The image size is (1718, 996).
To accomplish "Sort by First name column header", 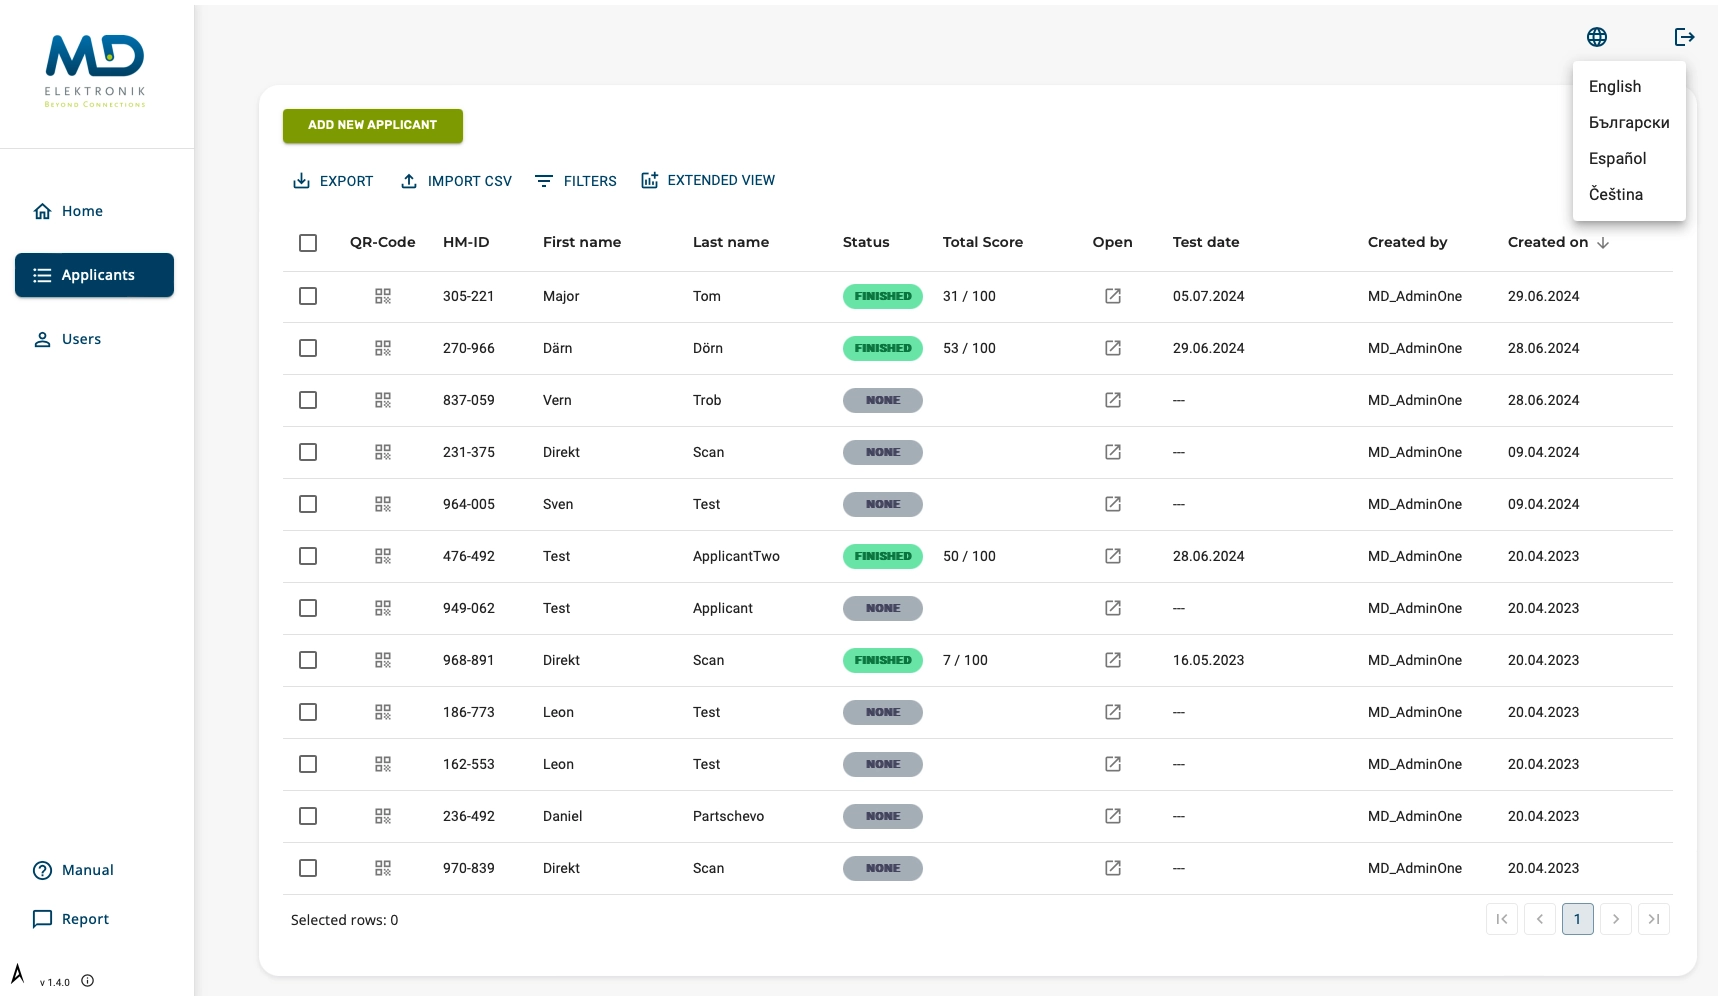I will click(582, 242).
